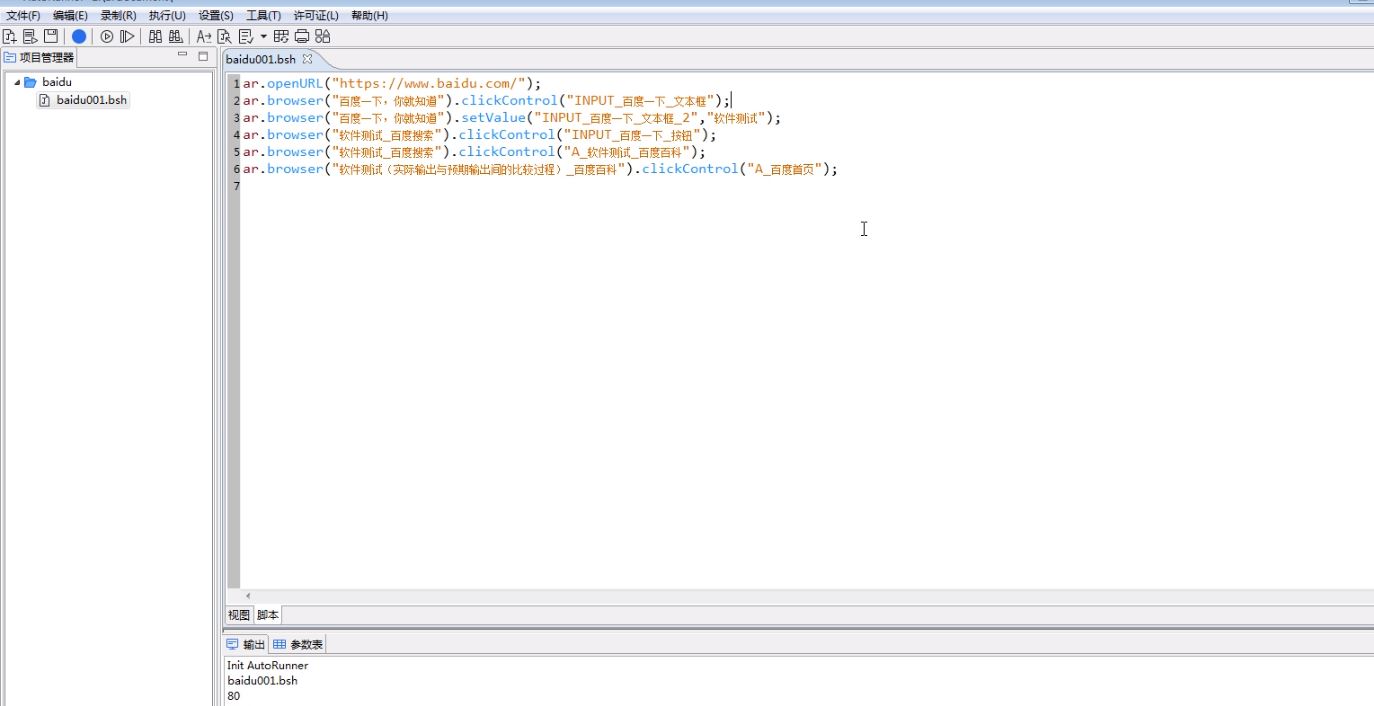Click the horizontal scrollbar left arrow in editor
This screenshot has width=1374, height=706.
click(248, 596)
